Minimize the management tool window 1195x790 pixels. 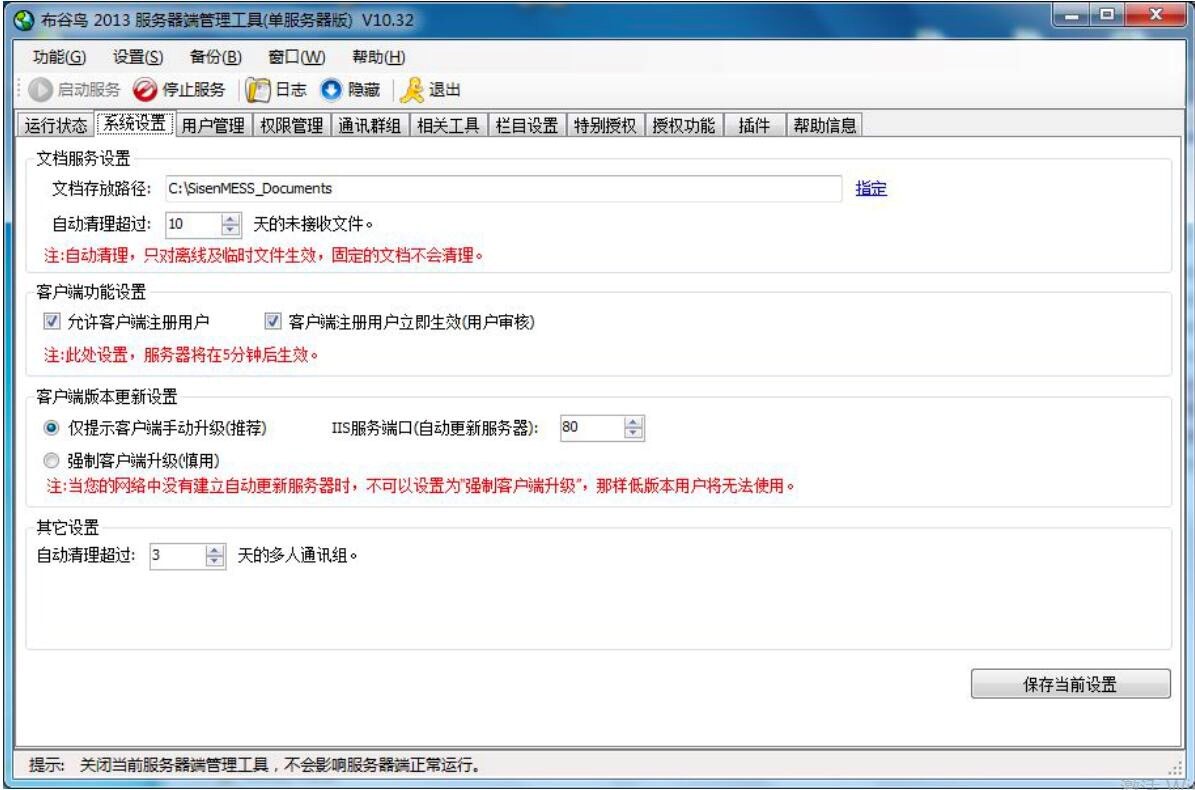(1073, 16)
